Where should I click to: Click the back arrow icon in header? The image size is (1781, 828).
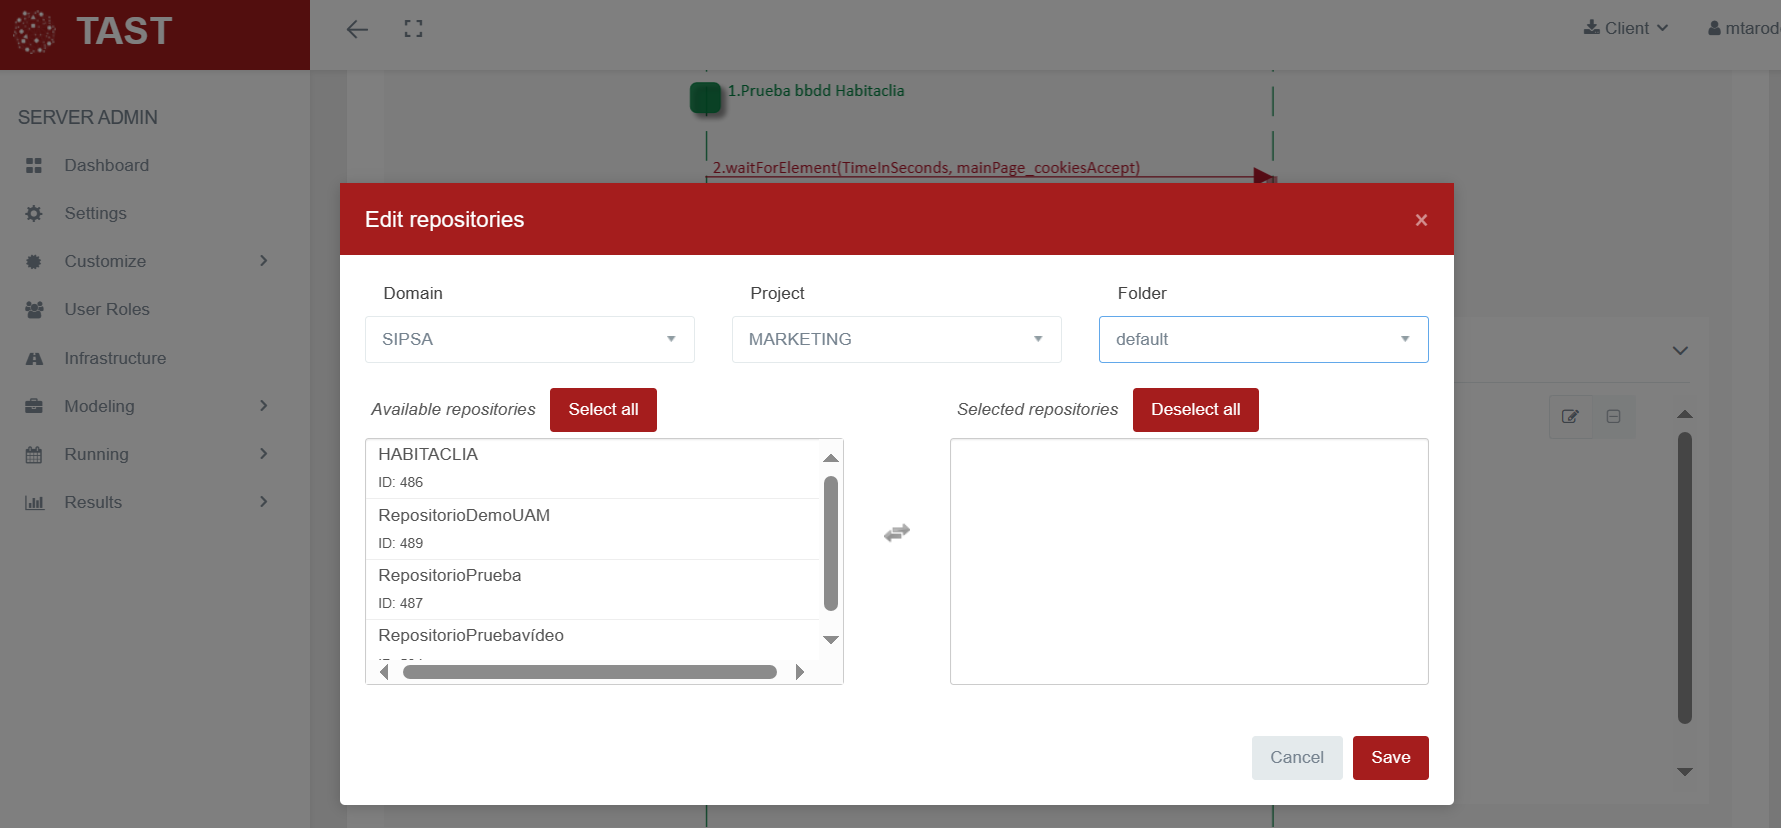[357, 29]
